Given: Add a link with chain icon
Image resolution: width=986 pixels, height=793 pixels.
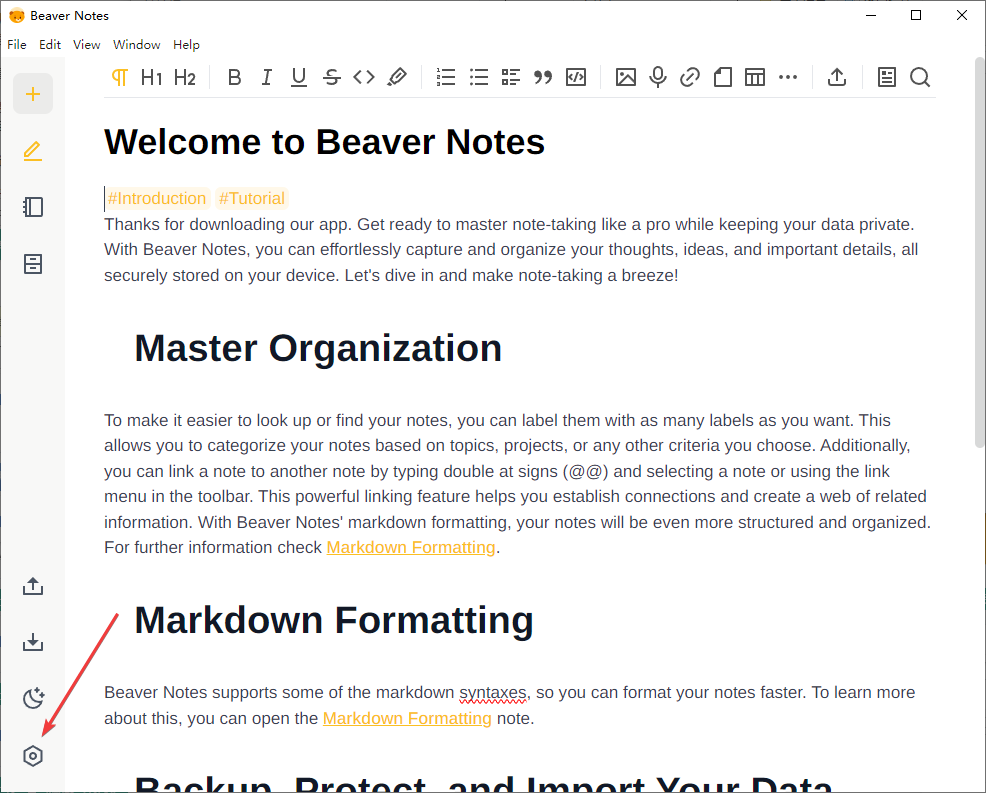Looking at the screenshot, I should click(x=690, y=77).
